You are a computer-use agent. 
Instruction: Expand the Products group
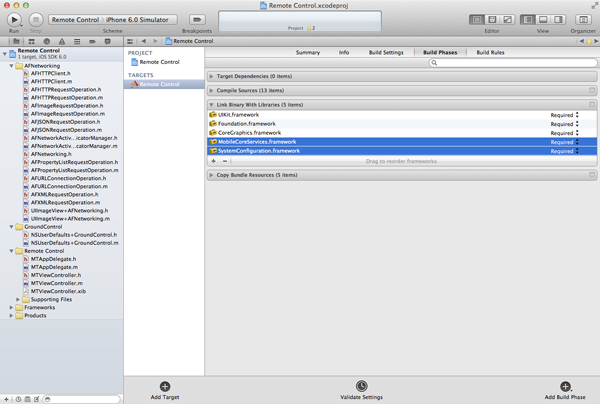(11, 316)
